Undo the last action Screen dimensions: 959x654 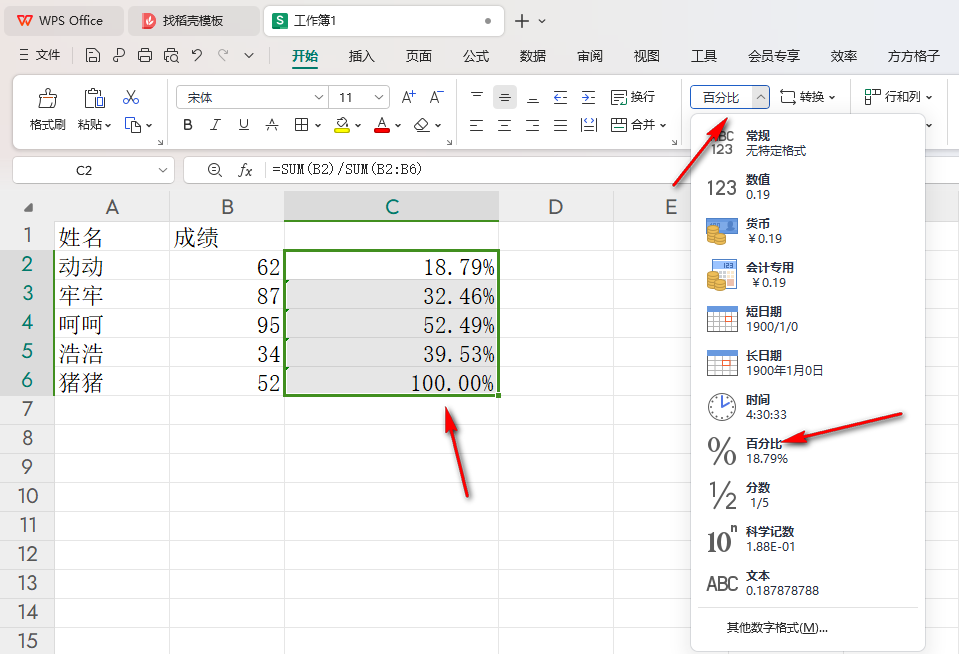pos(197,56)
